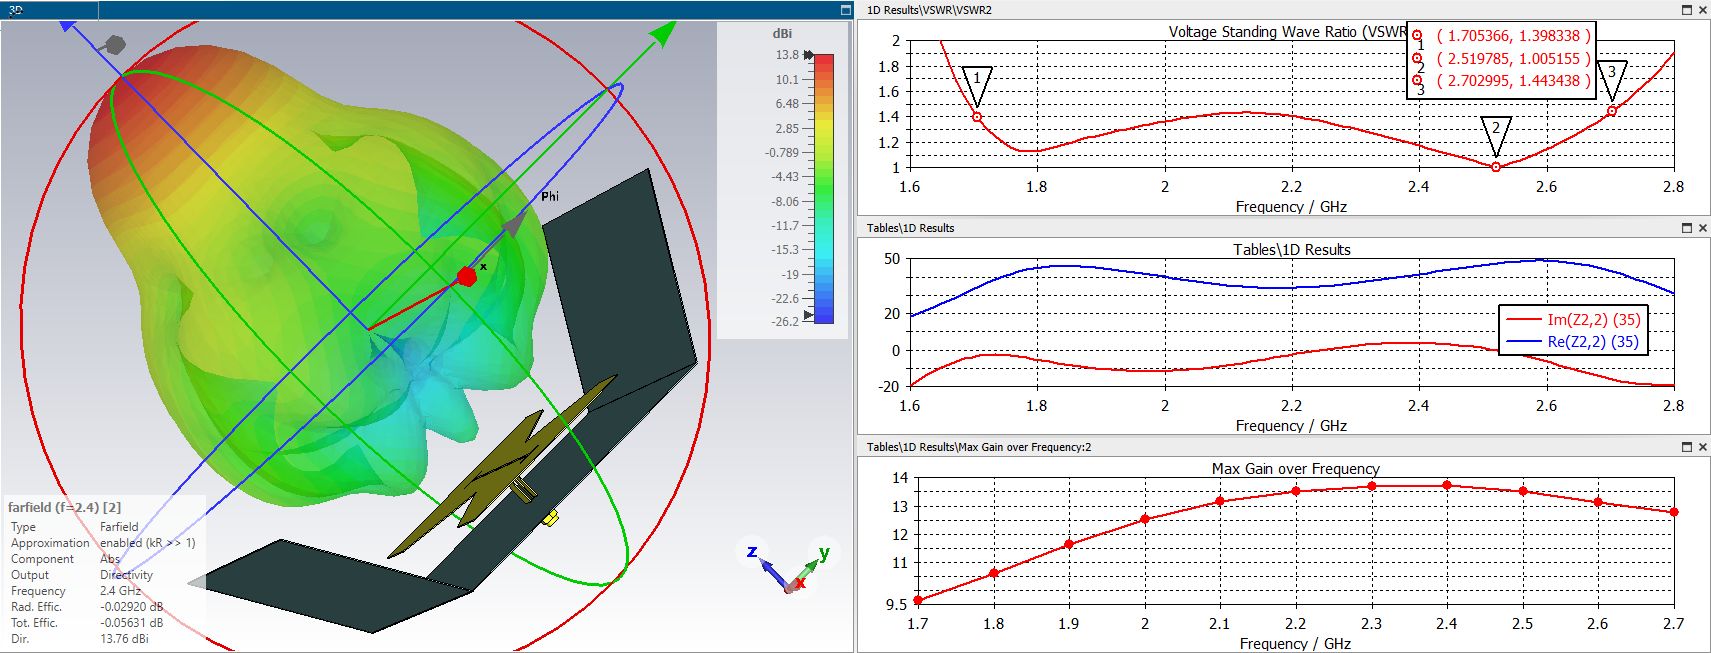Click the coordinate axis orientation gizmo
The width and height of the screenshot is (1711, 653).
click(790, 569)
